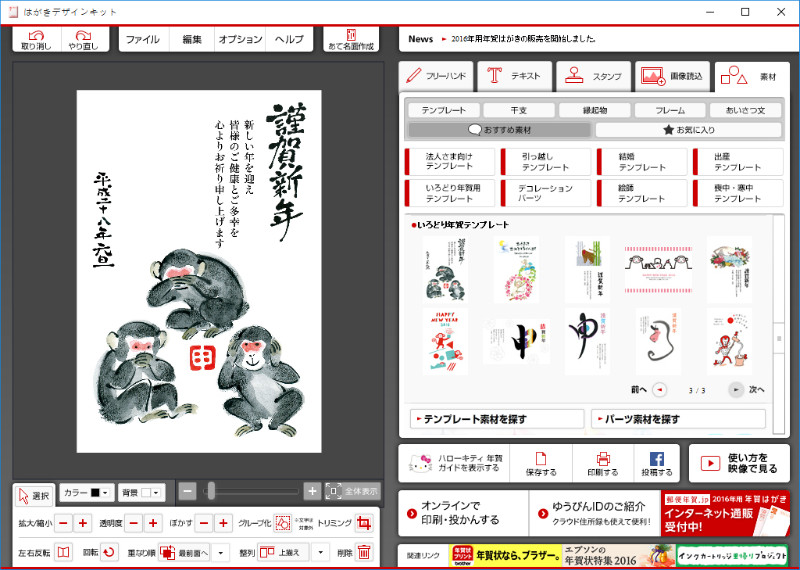The width and height of the screenshot is (800, 570).
Task: Expand 整列 alignment dropdown arrow
Action: [320, 552]
